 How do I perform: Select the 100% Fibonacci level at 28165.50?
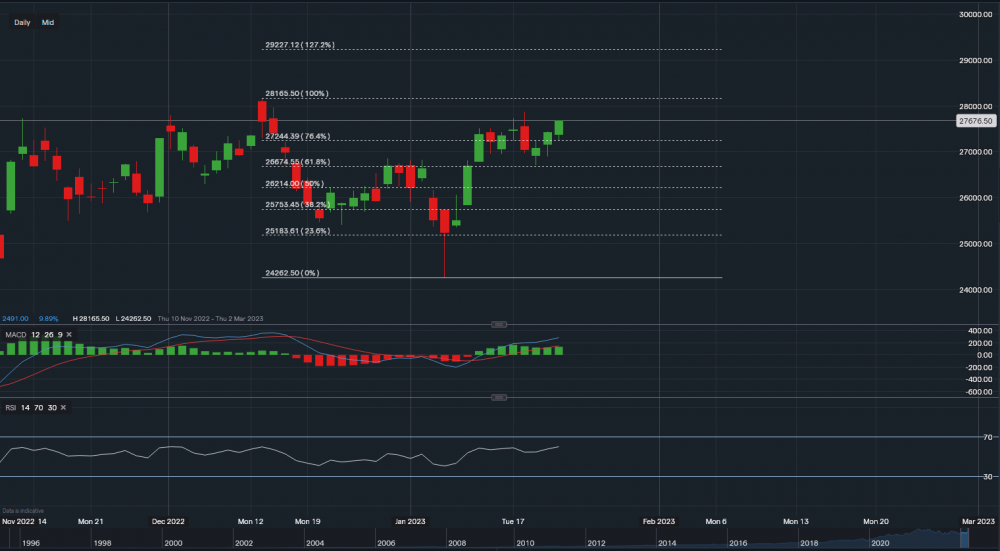(x=296, y=94)
